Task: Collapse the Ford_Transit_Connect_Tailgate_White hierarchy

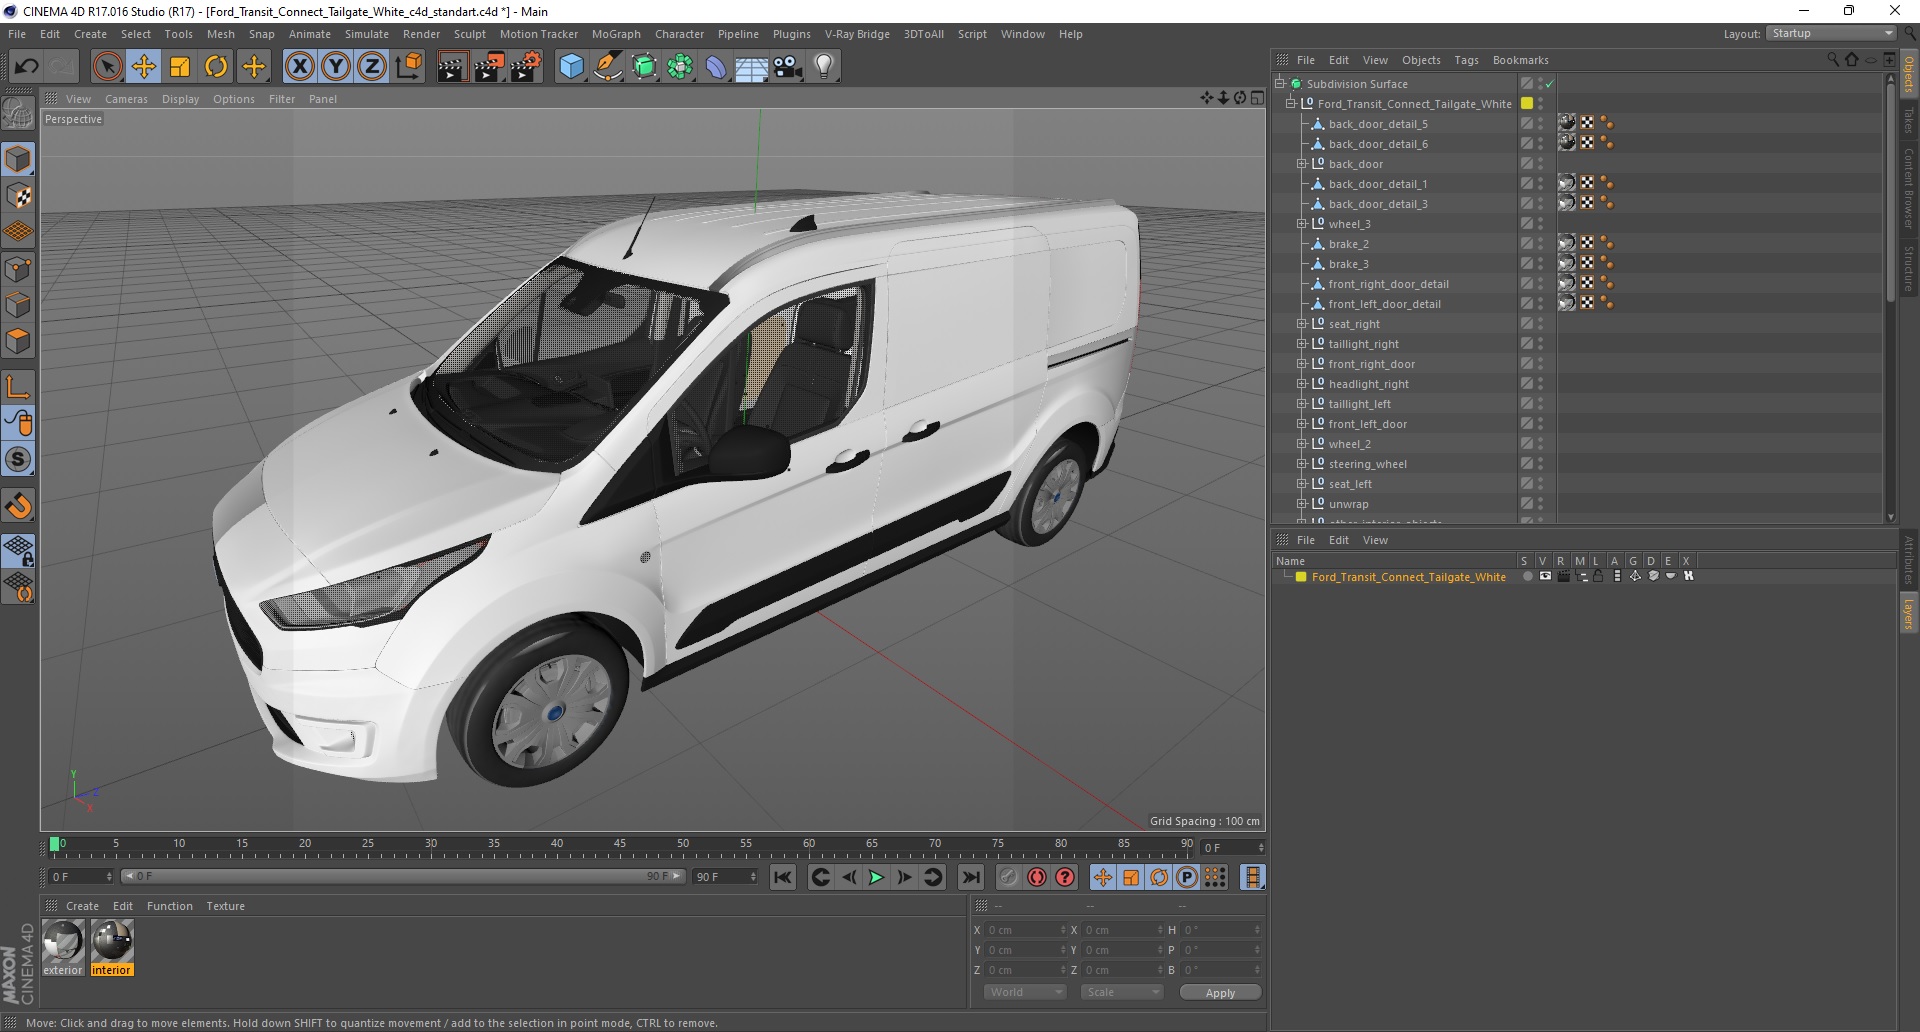Action: click(1291, 104)
